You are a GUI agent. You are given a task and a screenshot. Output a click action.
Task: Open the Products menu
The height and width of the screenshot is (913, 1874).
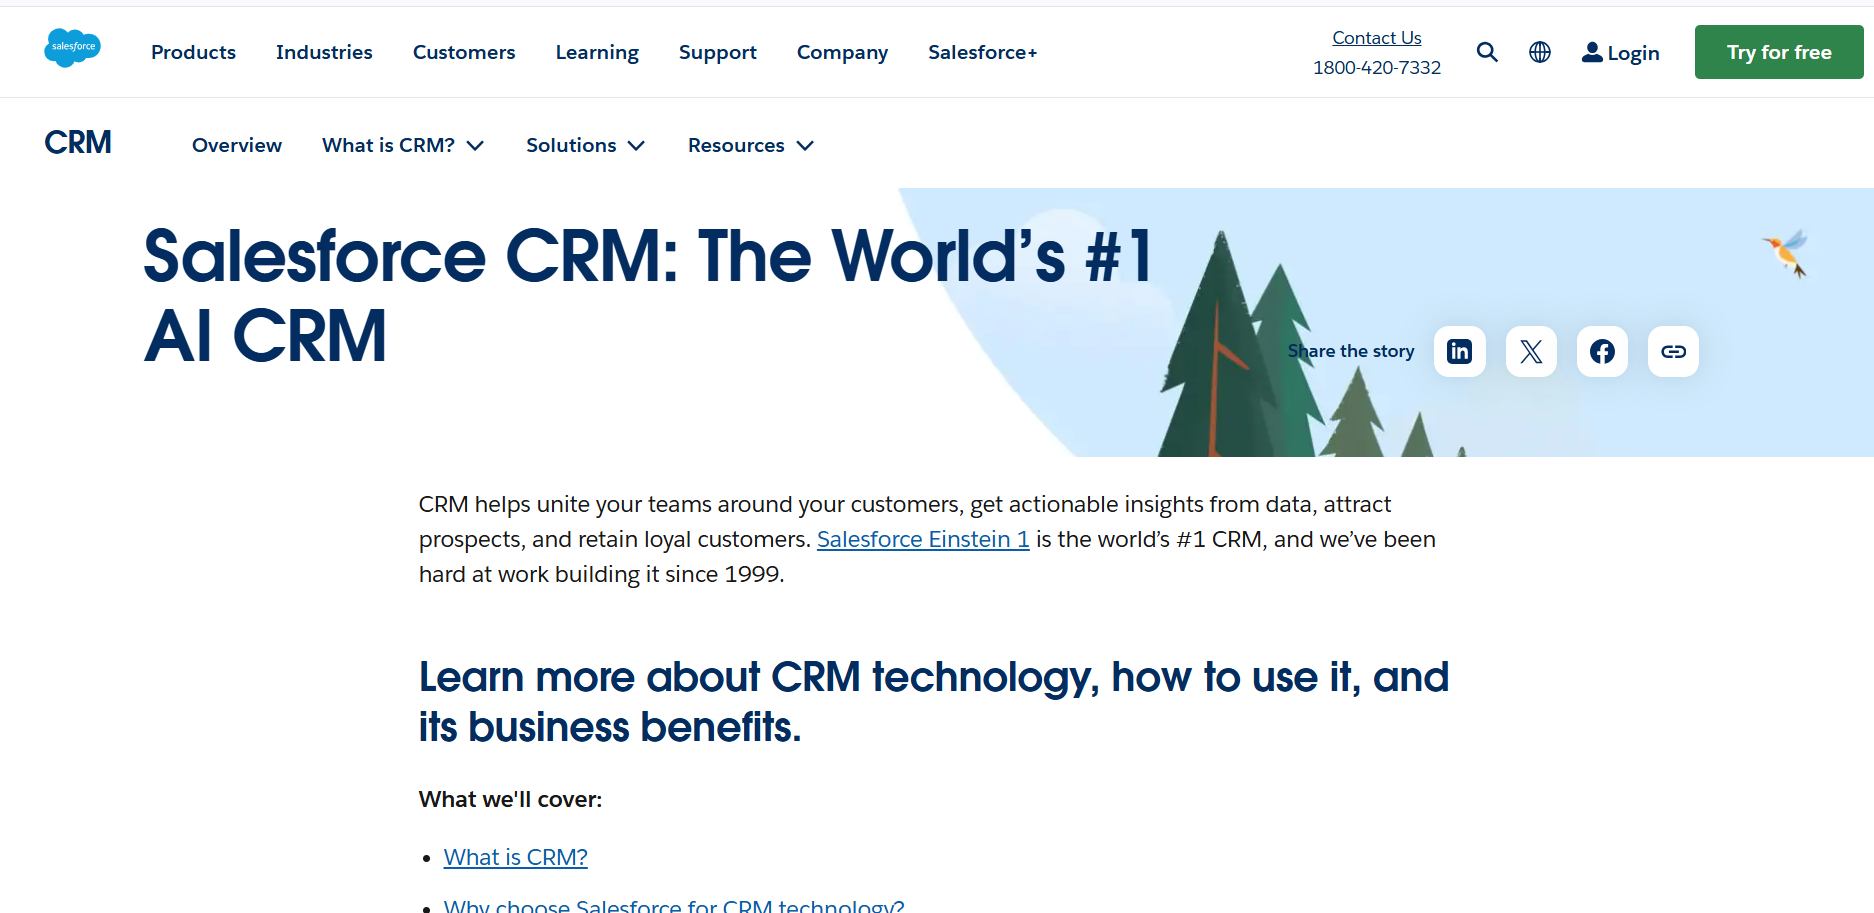[x=193, y=52]
